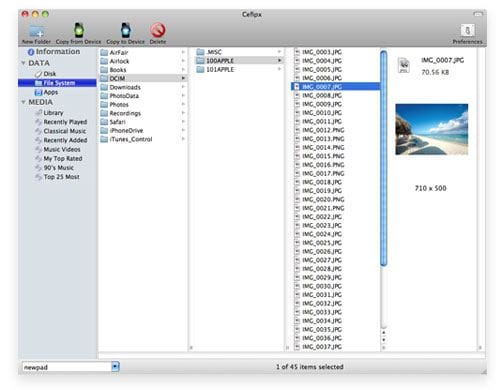The width and height of the screenshot is (500, 390).
Task: Click the Airlock folder icon
Action: point(104,61)
